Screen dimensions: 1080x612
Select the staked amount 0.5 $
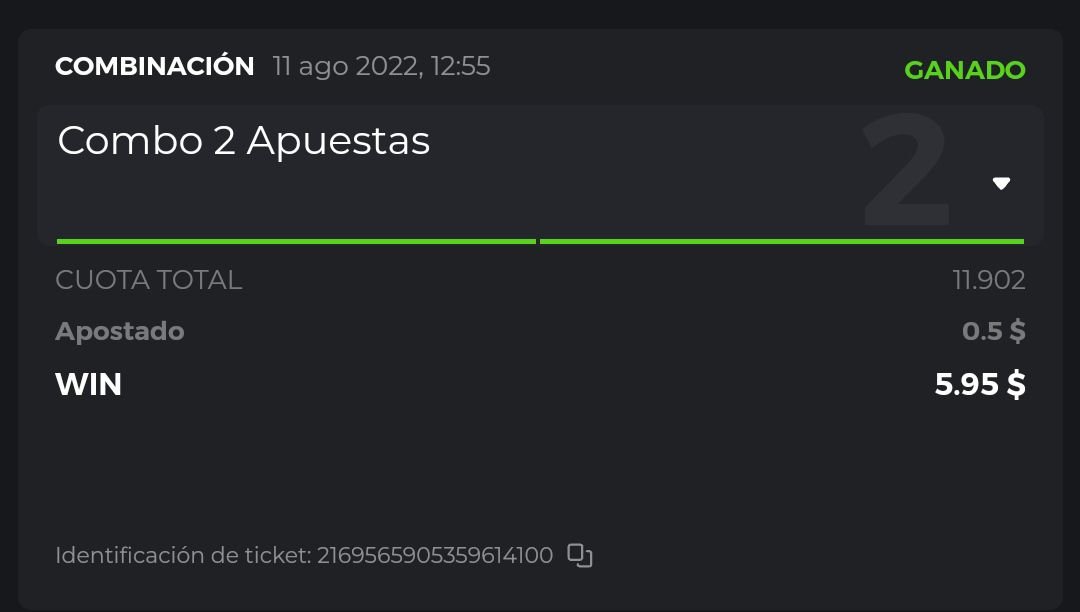tap(993, 331)
